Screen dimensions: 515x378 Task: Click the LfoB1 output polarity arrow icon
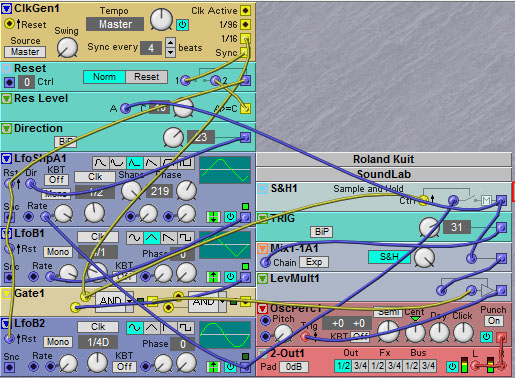click(213, 277)
